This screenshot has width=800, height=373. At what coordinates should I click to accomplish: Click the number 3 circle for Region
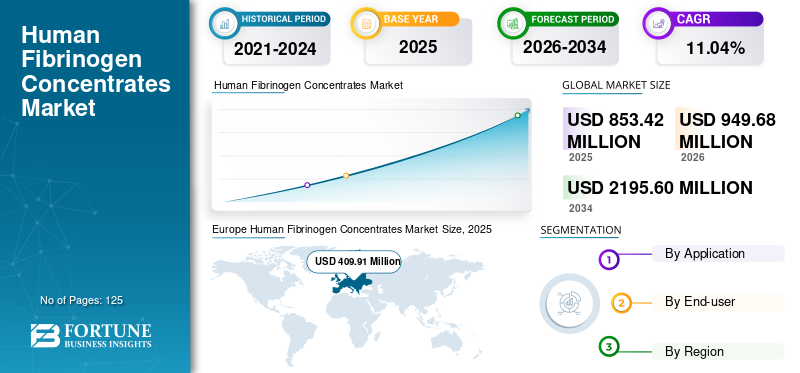(608, 347)
